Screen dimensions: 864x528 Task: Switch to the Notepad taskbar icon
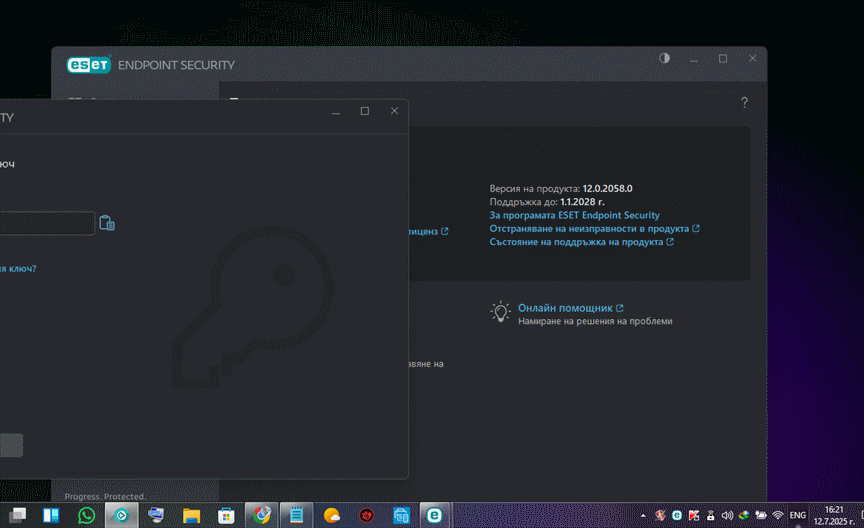pyautogui.click(x=296, y=515)
